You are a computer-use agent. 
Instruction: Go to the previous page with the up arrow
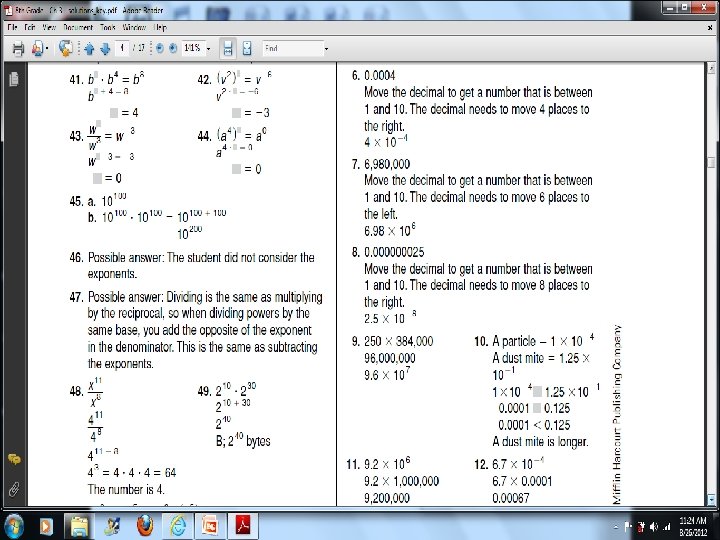[x=90, y=48]
